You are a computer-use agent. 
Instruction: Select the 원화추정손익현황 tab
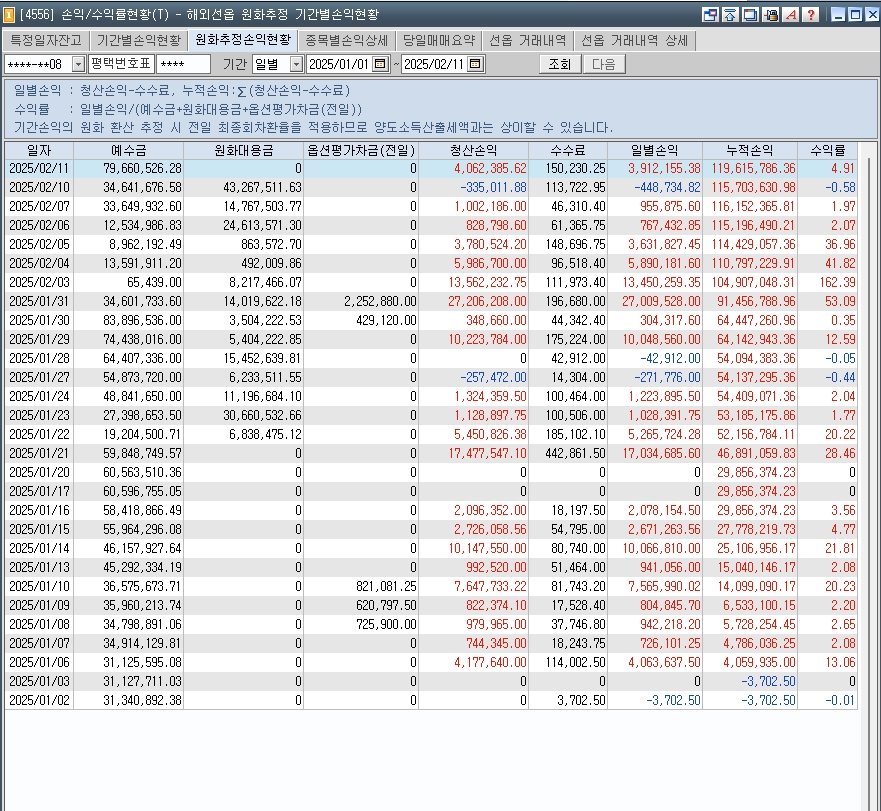pyautogui.click(x=243, y=39)
